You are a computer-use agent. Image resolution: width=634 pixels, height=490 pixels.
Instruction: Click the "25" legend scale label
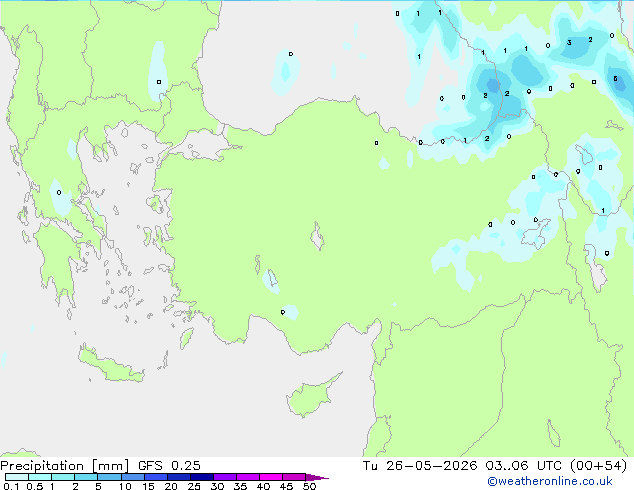point(194,486)
